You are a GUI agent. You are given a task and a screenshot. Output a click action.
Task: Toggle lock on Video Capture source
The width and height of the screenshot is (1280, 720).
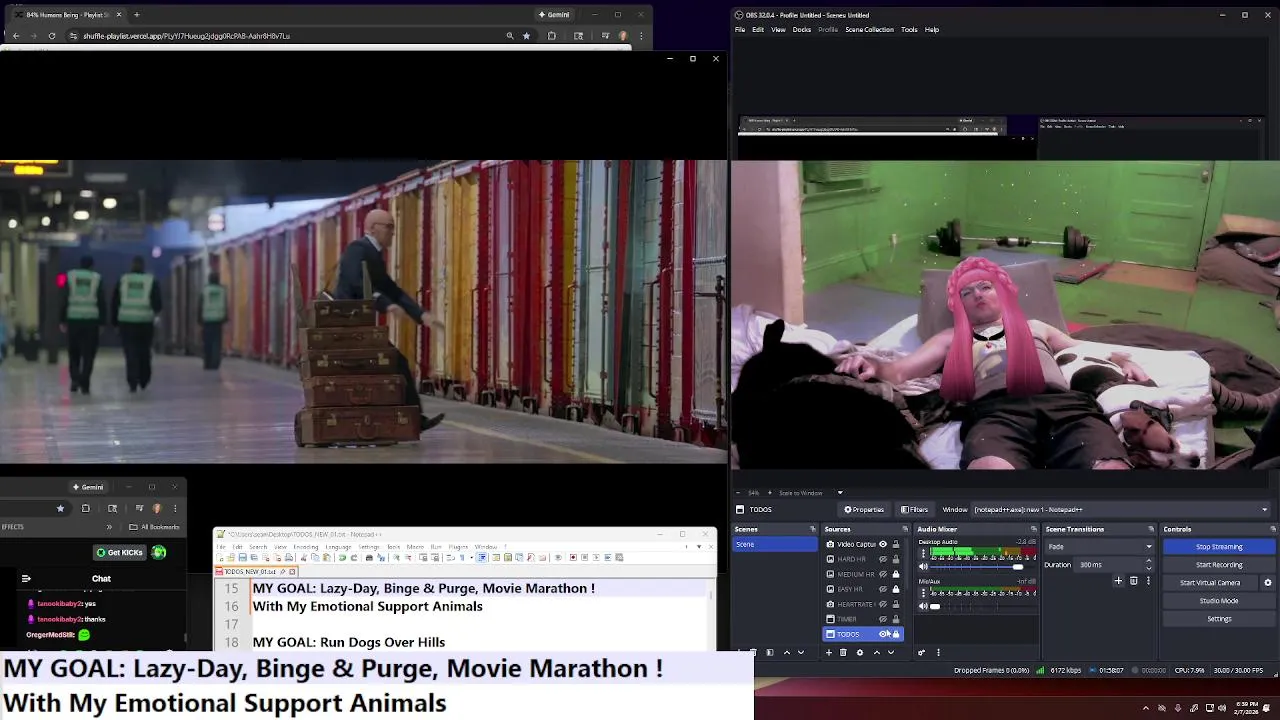(x=896, y=544)
